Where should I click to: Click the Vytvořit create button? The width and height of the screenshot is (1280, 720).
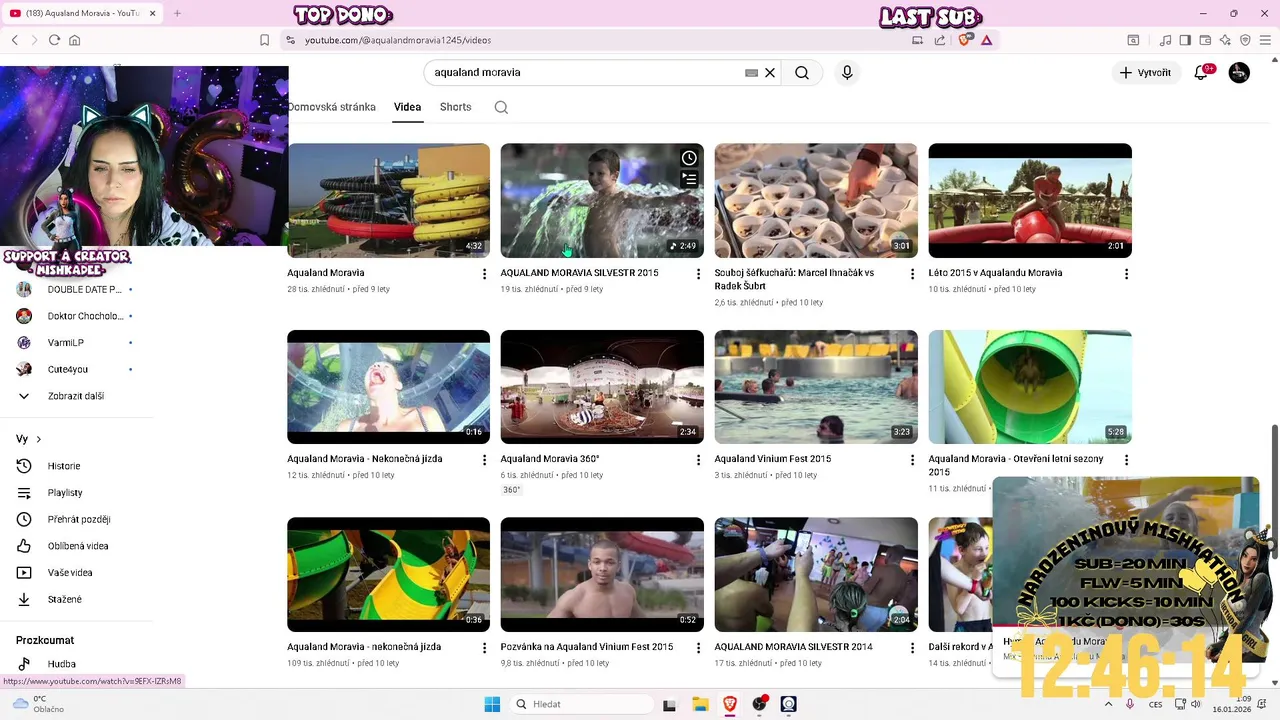click(x=1146, y=72)
